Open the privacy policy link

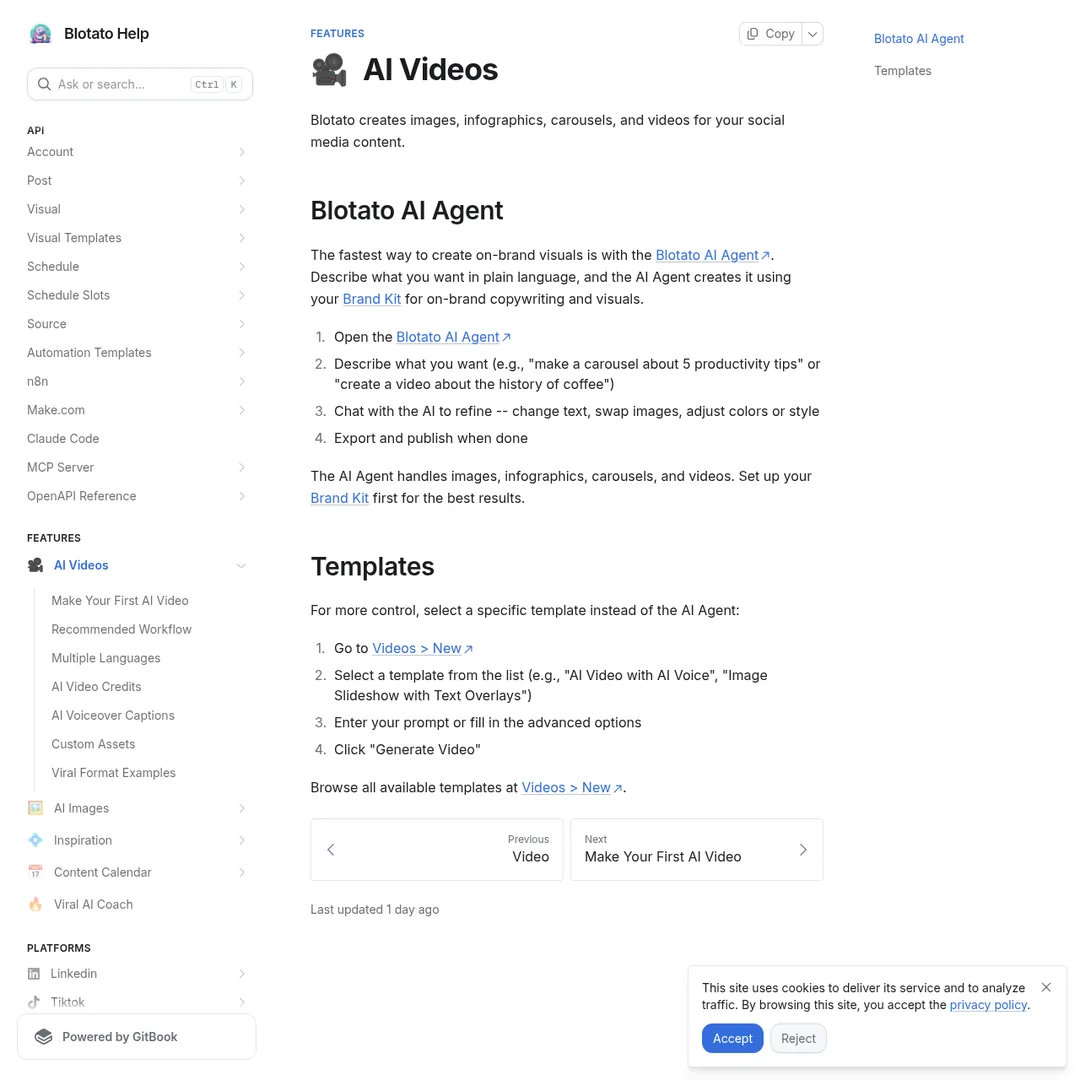click(x=988, y=1004)
